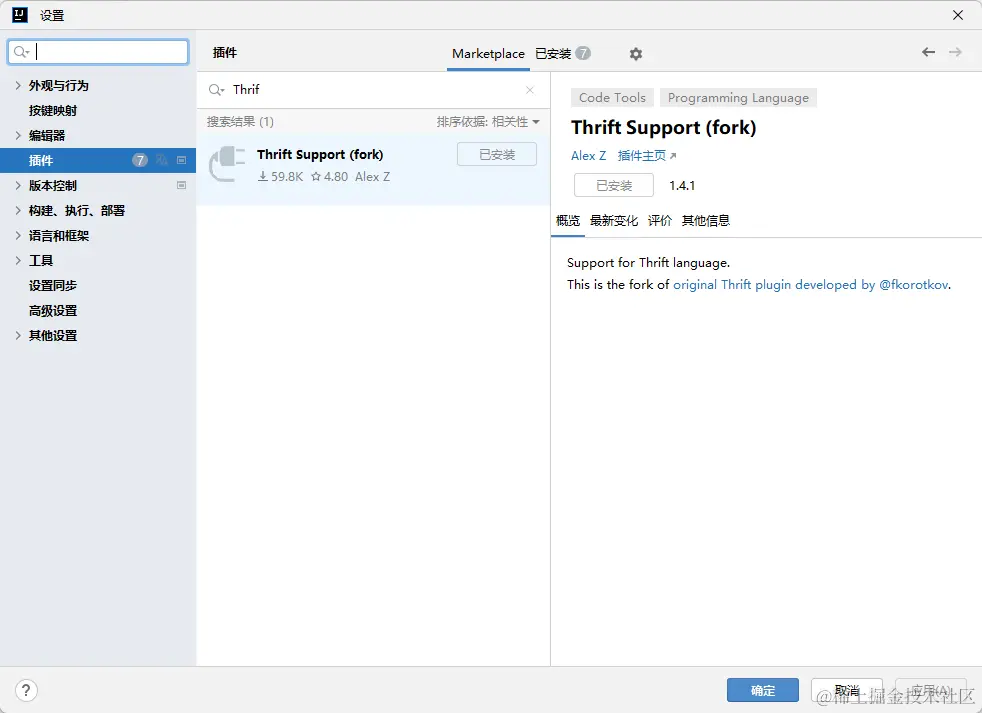Click settings search magnifier icon
The height and width of the screenshot is (713, 982).
21,52
